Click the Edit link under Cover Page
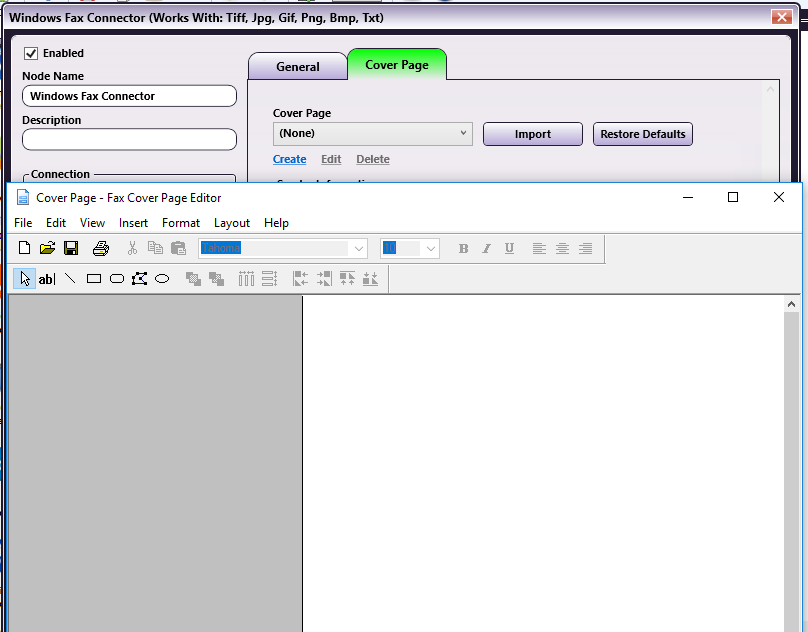 coord(331,159)
